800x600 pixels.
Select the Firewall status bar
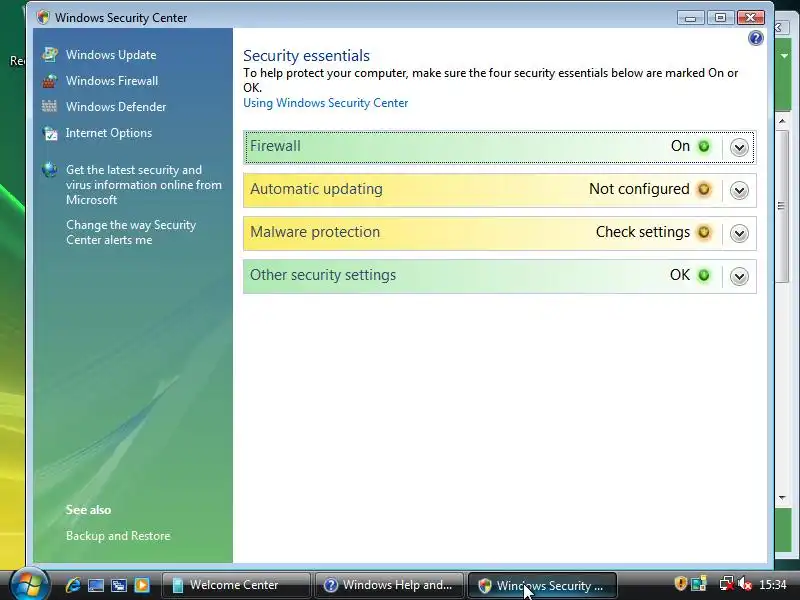(x=499, y=147)
